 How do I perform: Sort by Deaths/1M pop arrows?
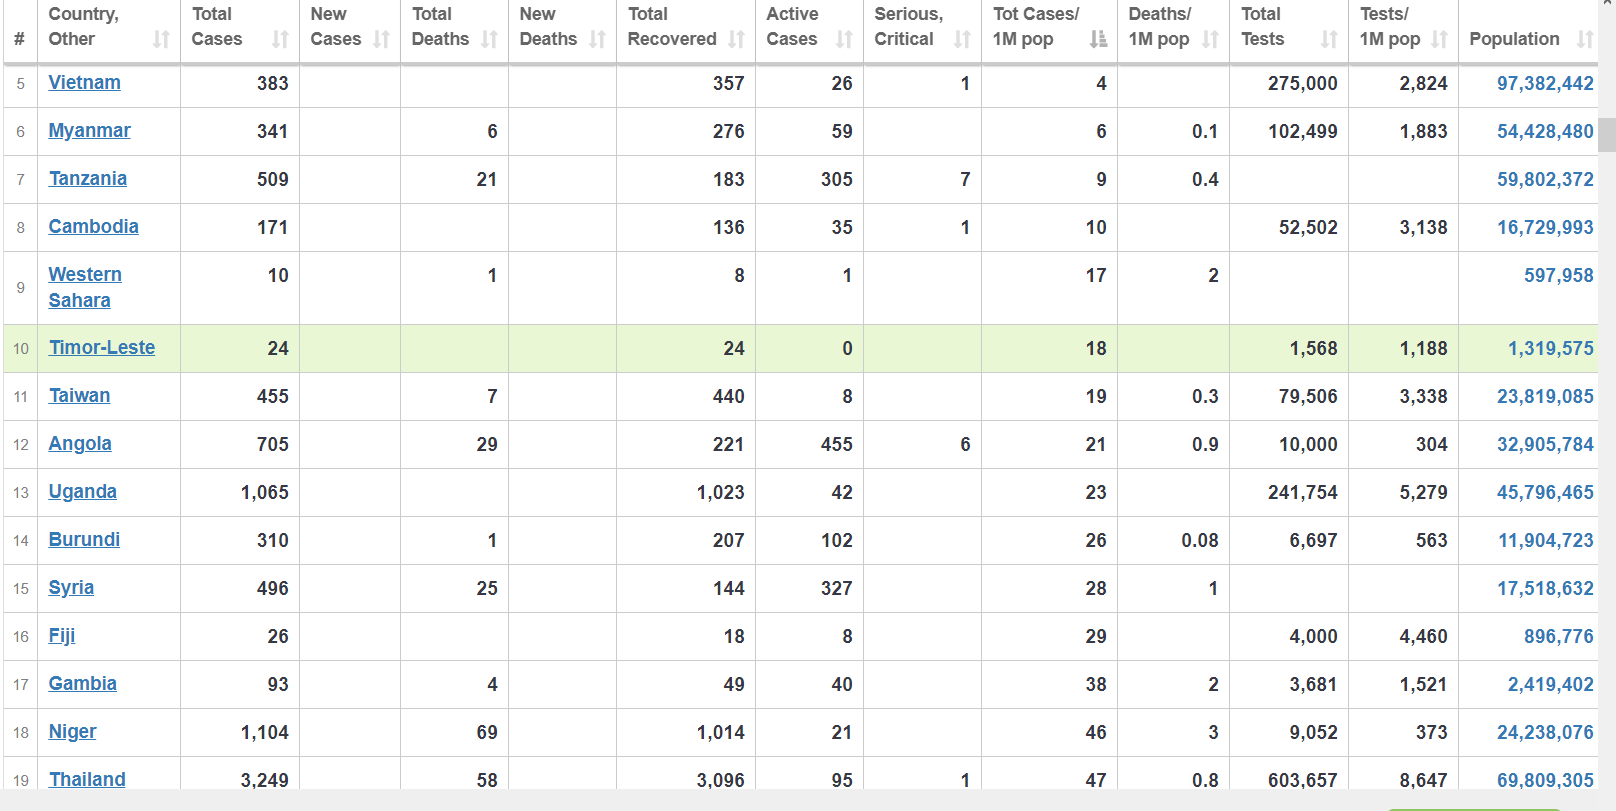[x=1210, y=39]
